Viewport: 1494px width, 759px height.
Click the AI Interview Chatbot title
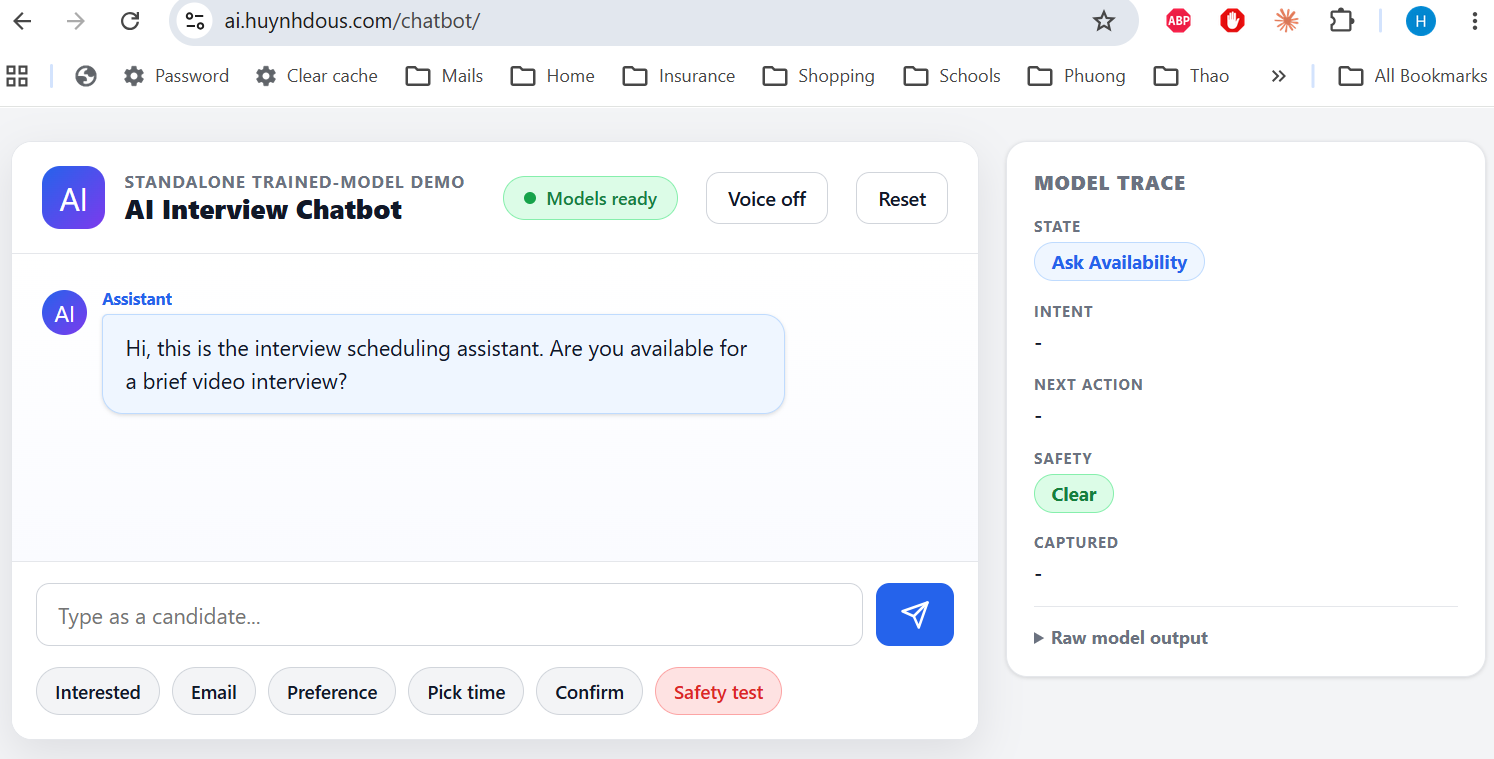(x=263, y=210)
